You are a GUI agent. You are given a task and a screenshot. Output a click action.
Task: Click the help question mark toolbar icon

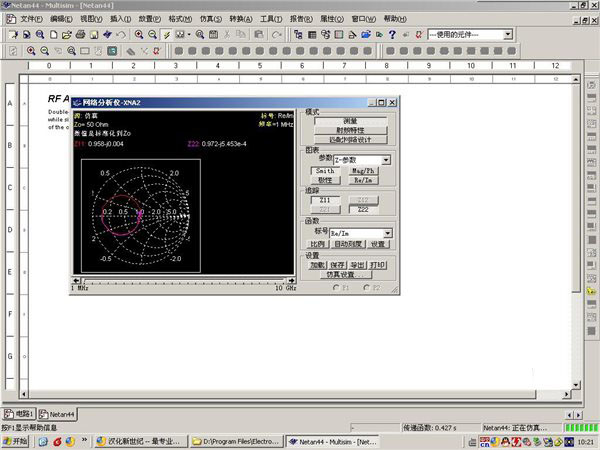click(392, 34)
